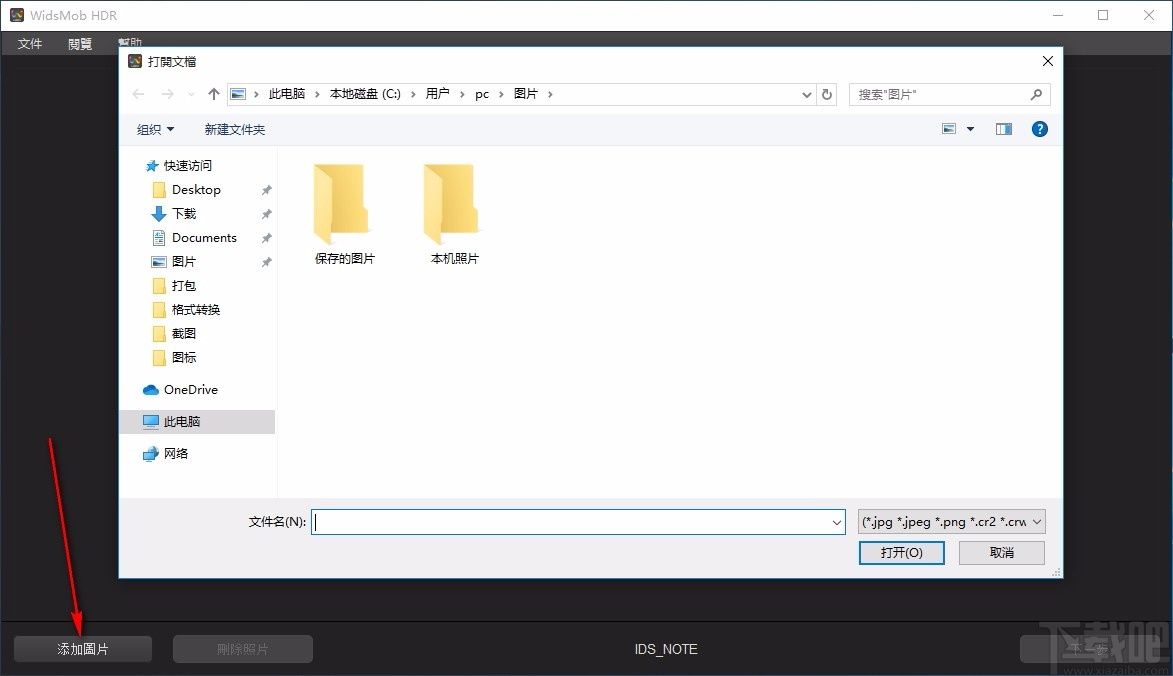Open the file type filter dropdown
This screenshot has width=1173, height=676.
tap(950, 521)
